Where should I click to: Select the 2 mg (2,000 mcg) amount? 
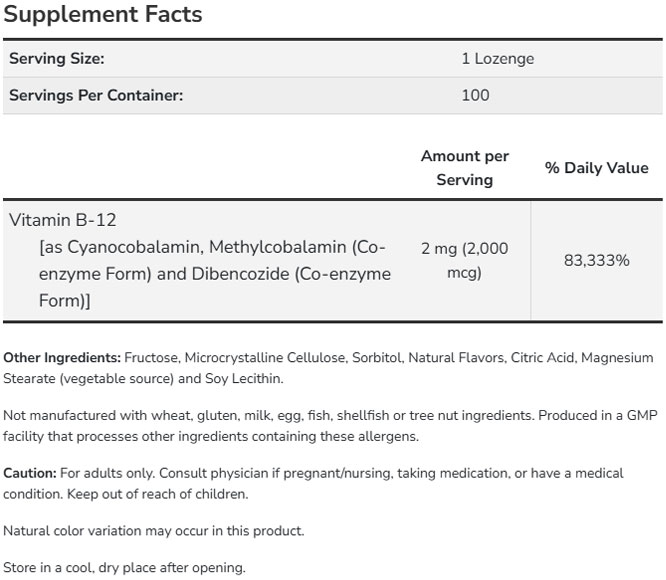[464, 260]
